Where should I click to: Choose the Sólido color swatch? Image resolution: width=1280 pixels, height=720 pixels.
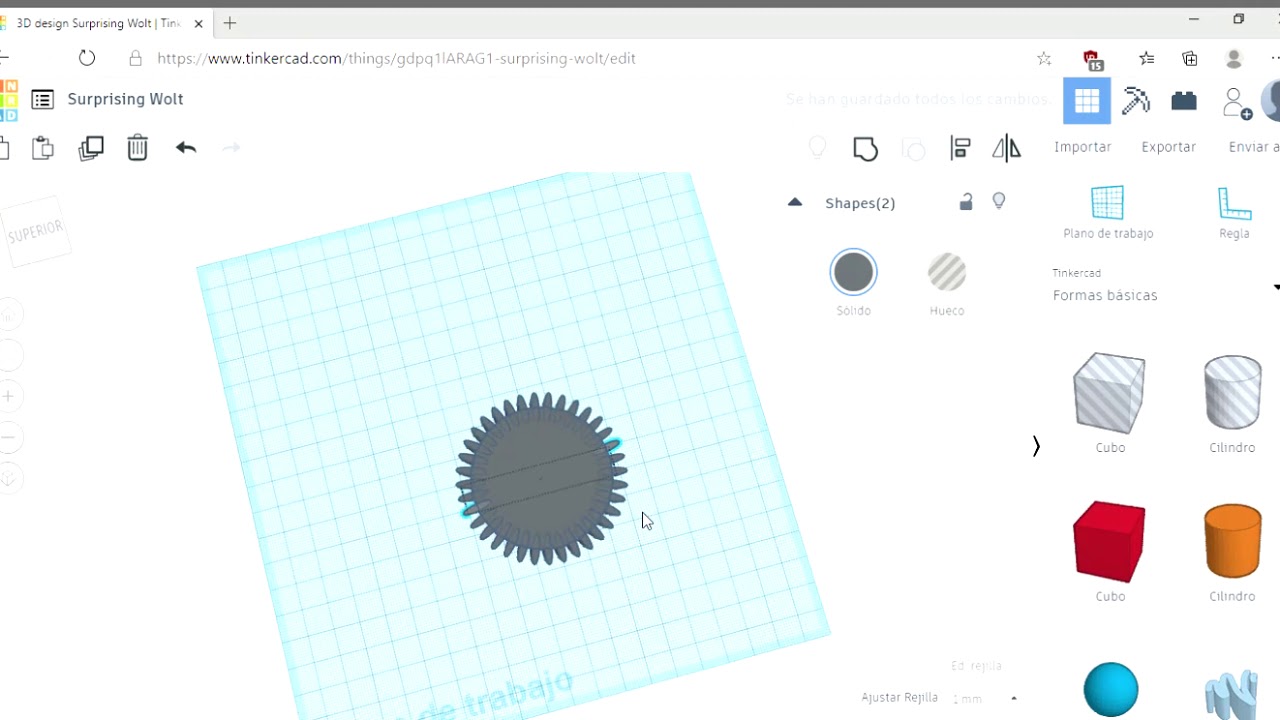click(x=853, y=272)
